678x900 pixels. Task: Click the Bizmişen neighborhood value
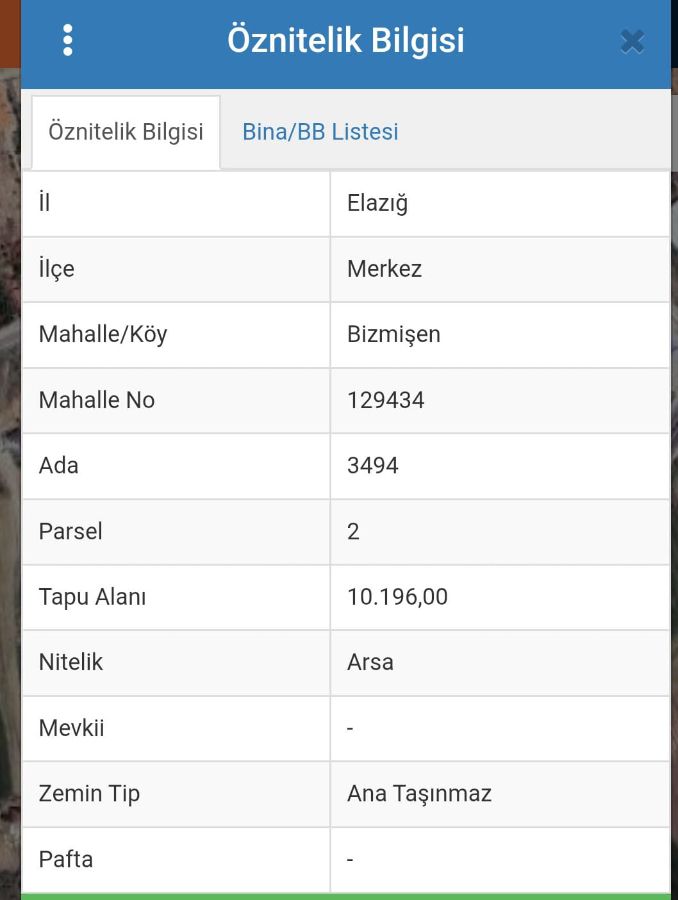(x=394, y=334)
